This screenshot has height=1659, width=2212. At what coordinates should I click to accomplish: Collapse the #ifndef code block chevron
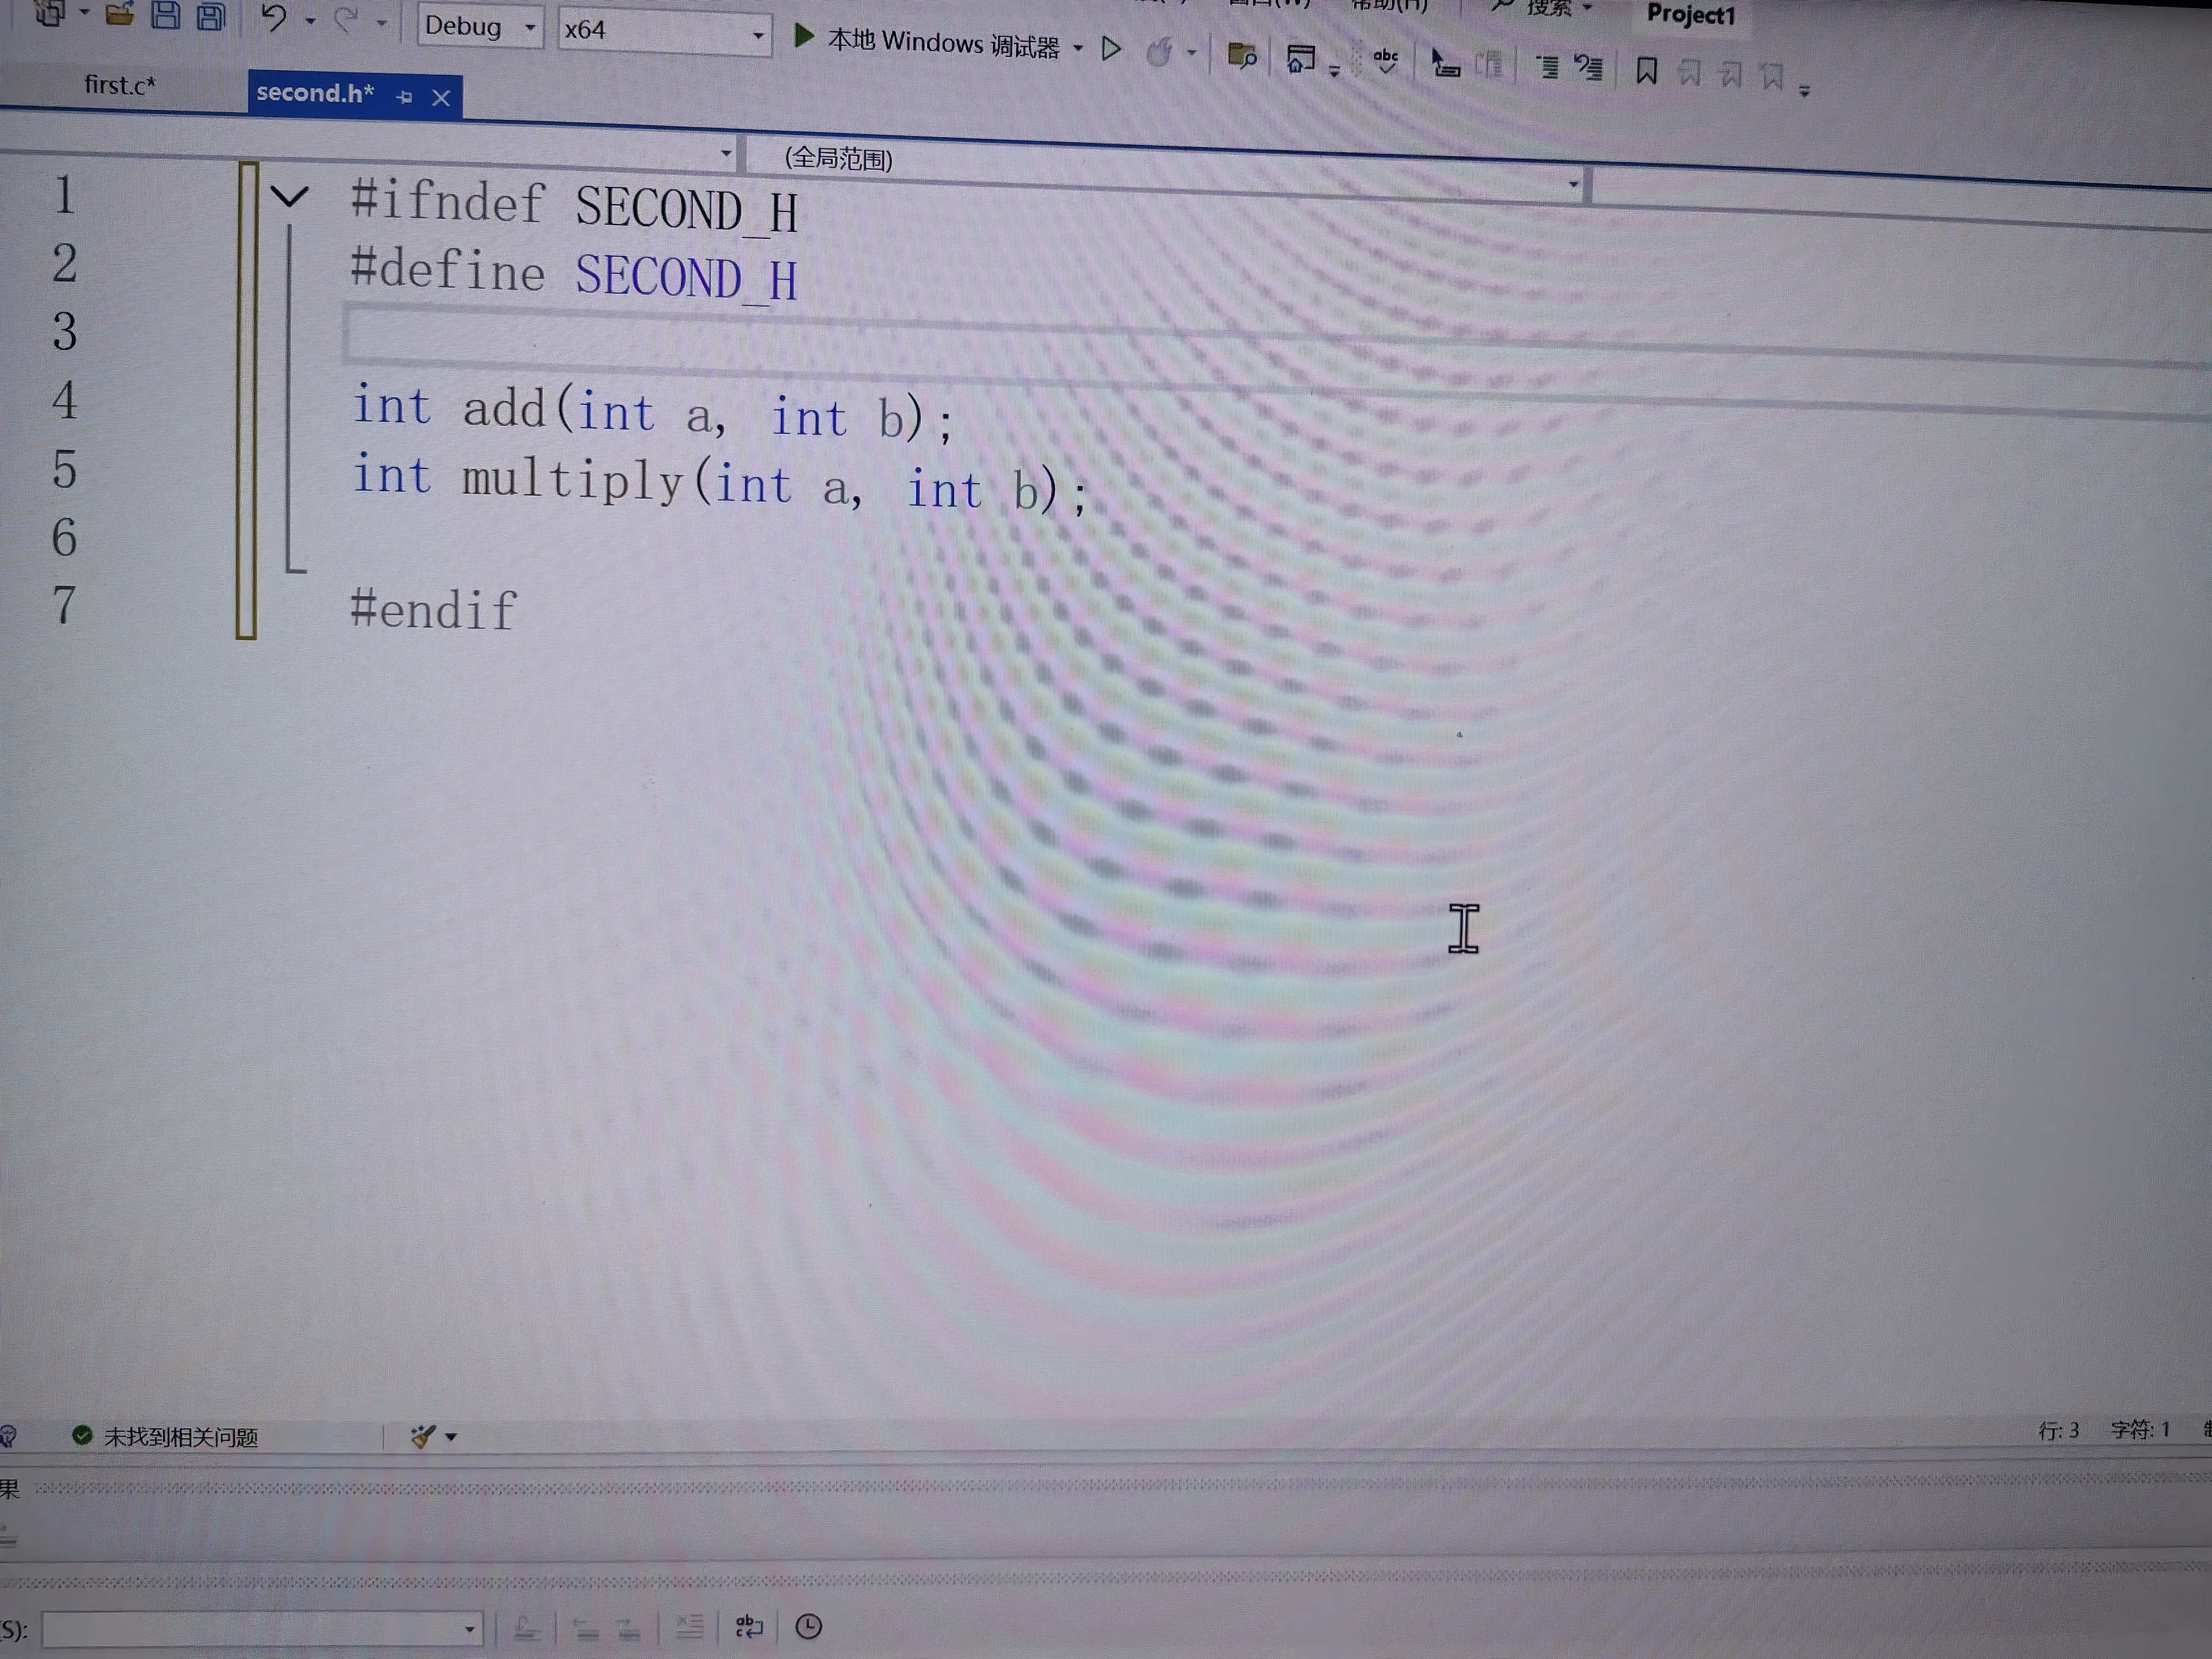pos(290,195)
